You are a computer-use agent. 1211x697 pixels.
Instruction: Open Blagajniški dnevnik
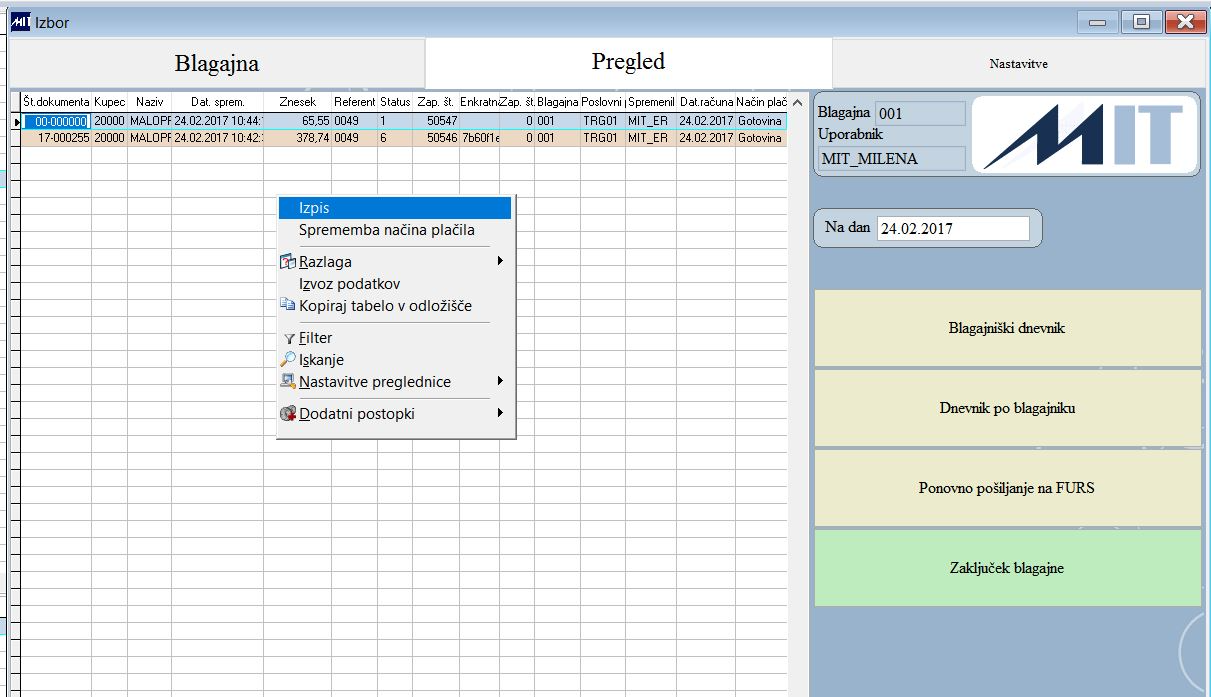tap(1008, 328)
